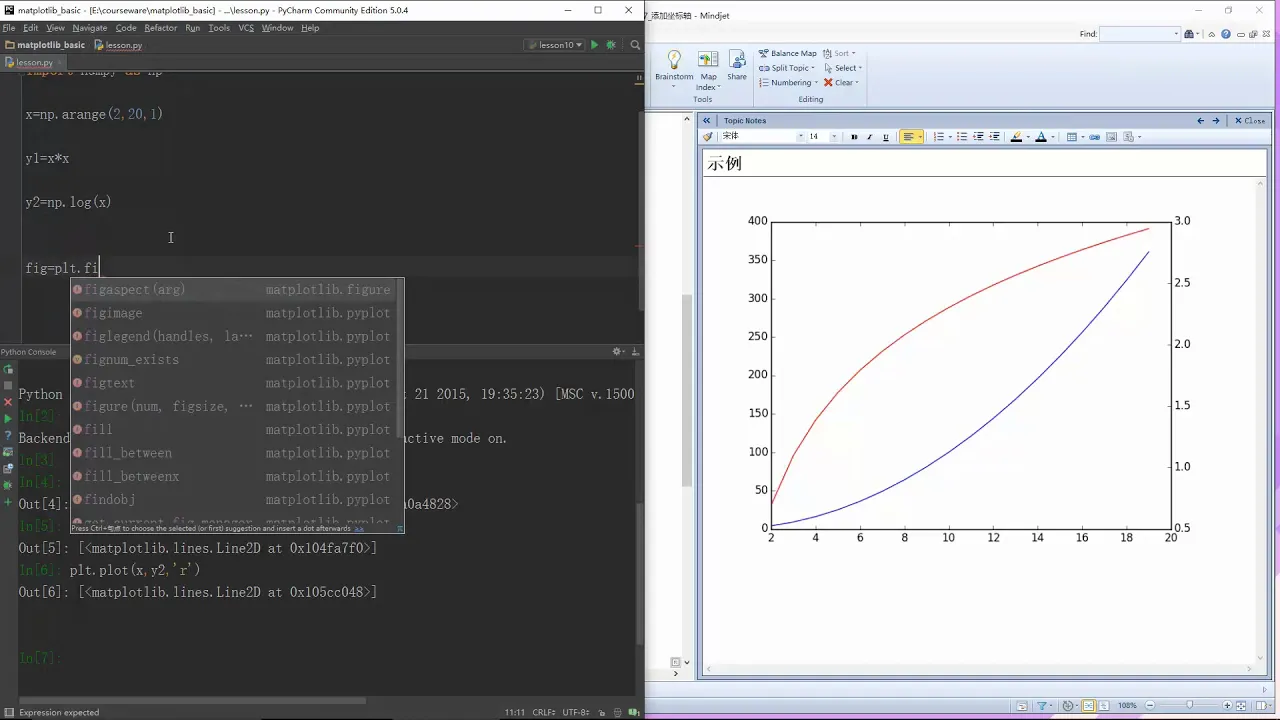Open Mindjet help question mark icon

coord(1224,34)
